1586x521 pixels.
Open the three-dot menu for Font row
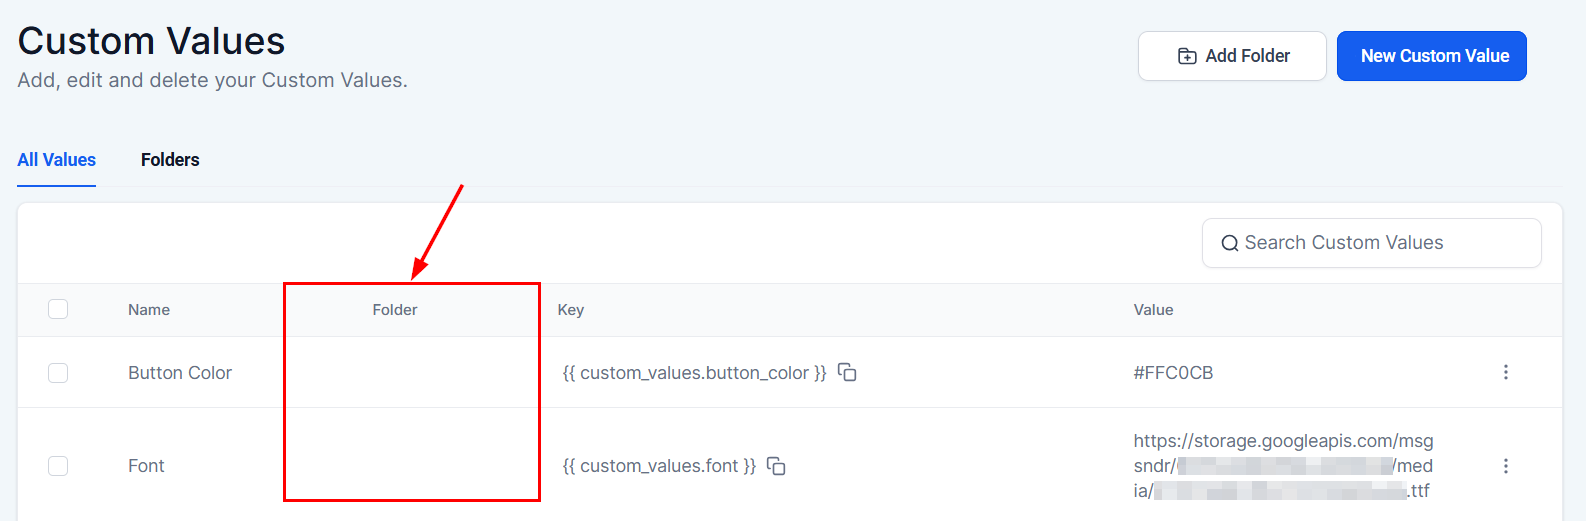1505,466
